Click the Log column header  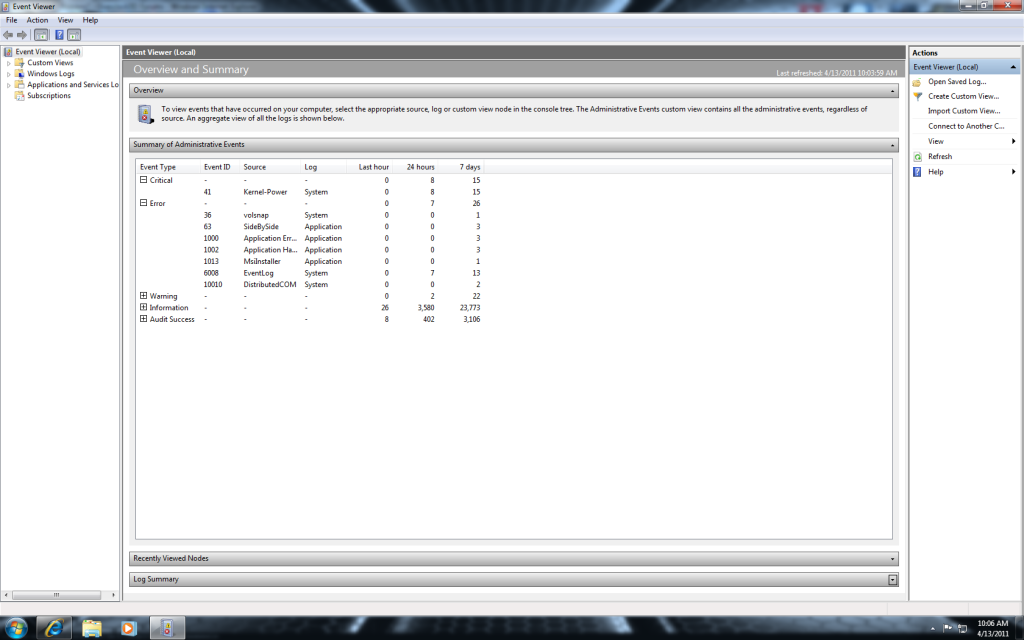(x=323, y=167)
